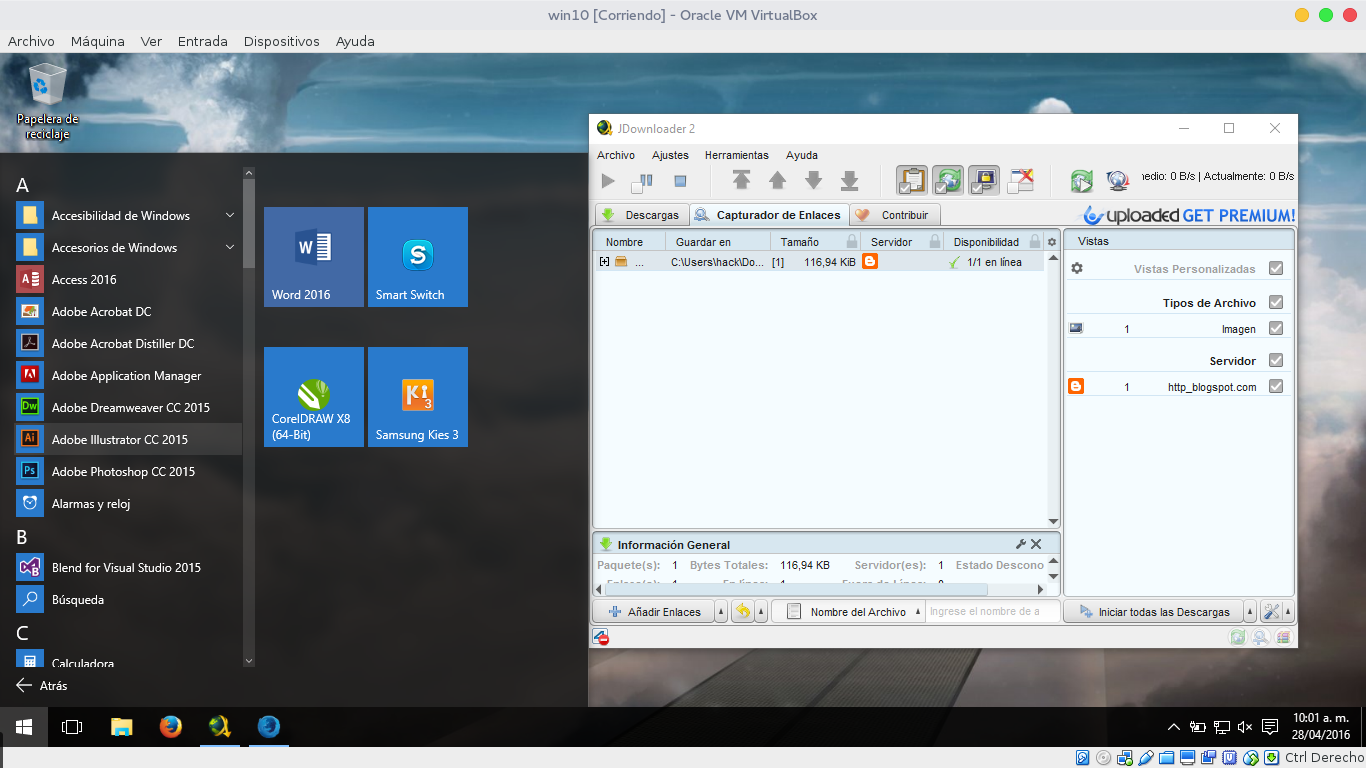Click the stop downloads square icon

click(680, 181)
